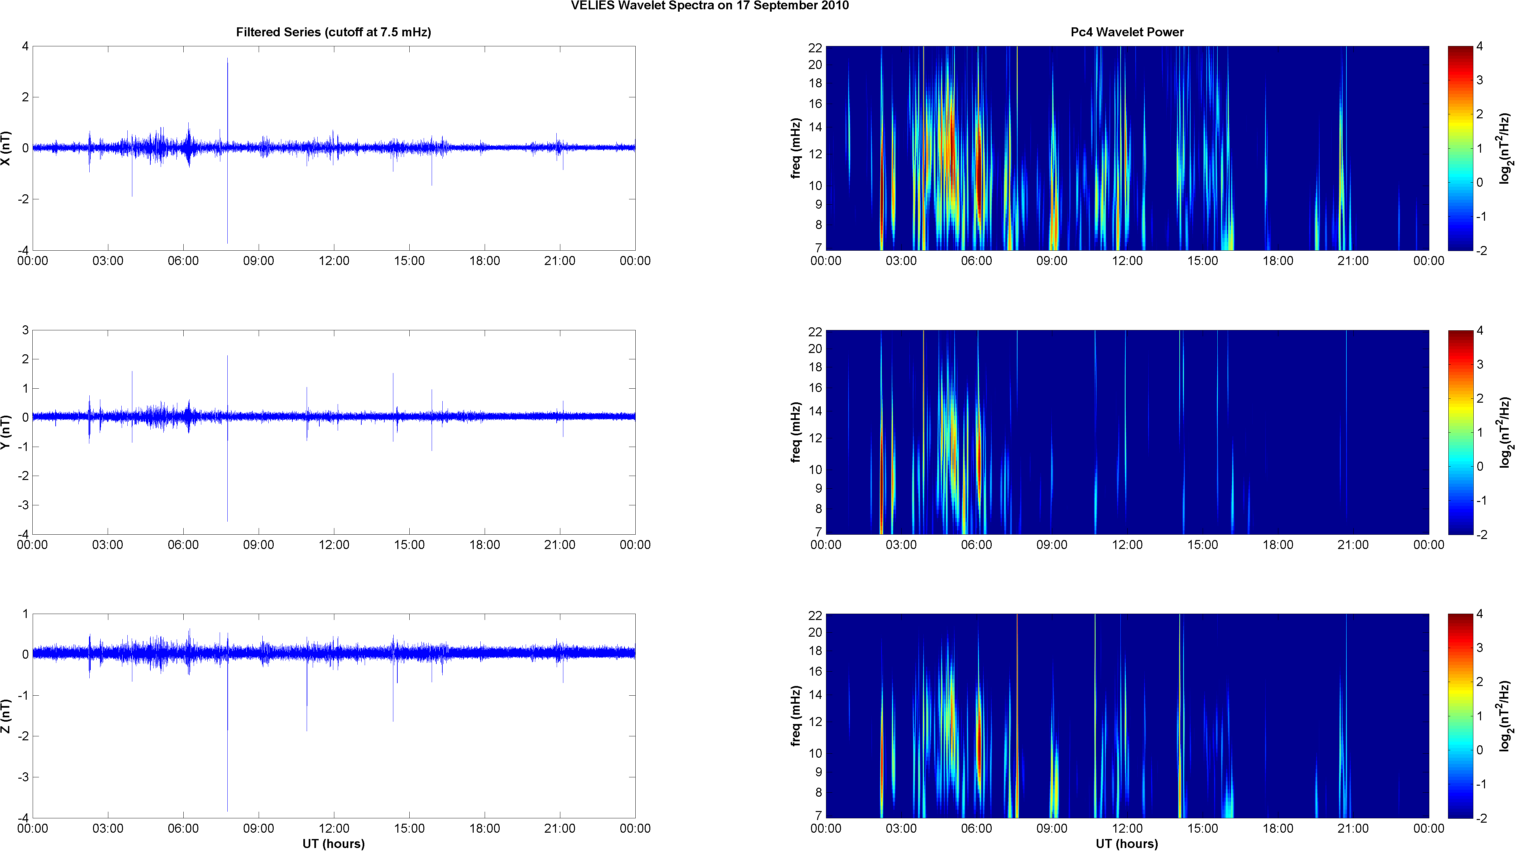This screenshot has height=851, width=1515.
Task: Click freq (mHz) label of middle spectrogram
Action: [796, 432]
